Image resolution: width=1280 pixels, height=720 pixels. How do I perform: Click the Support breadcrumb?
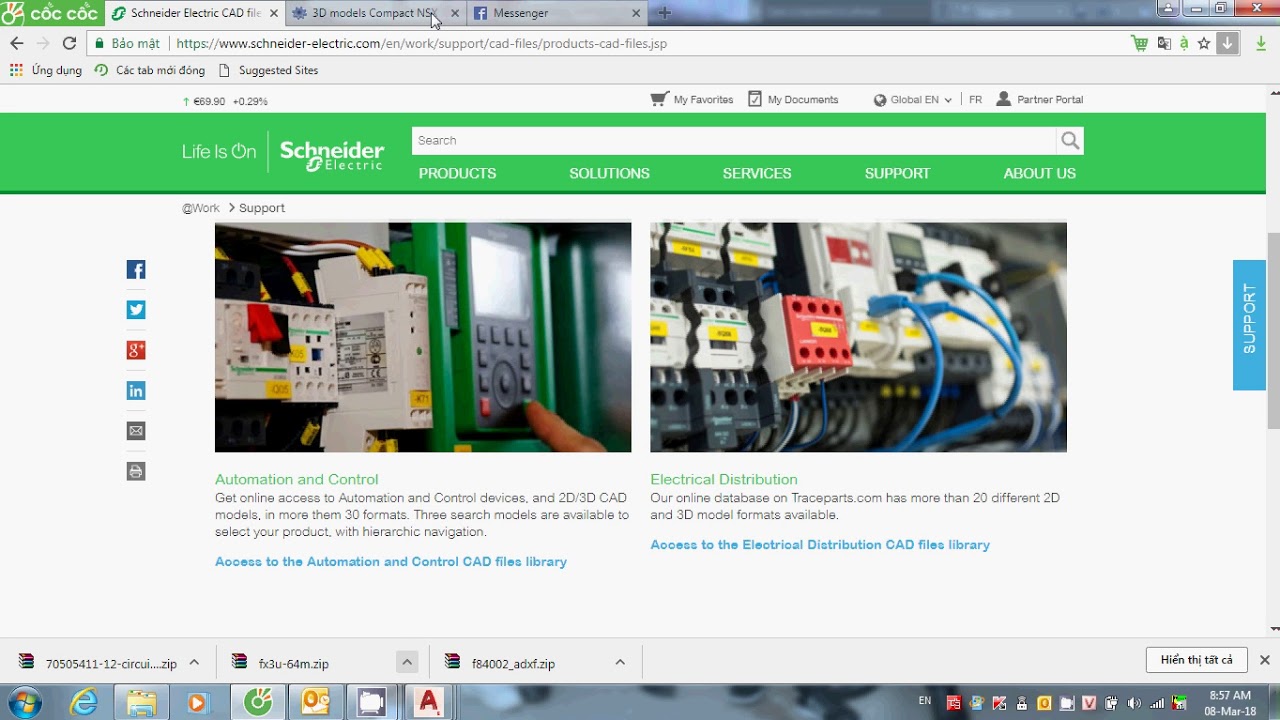pos(262,208)
